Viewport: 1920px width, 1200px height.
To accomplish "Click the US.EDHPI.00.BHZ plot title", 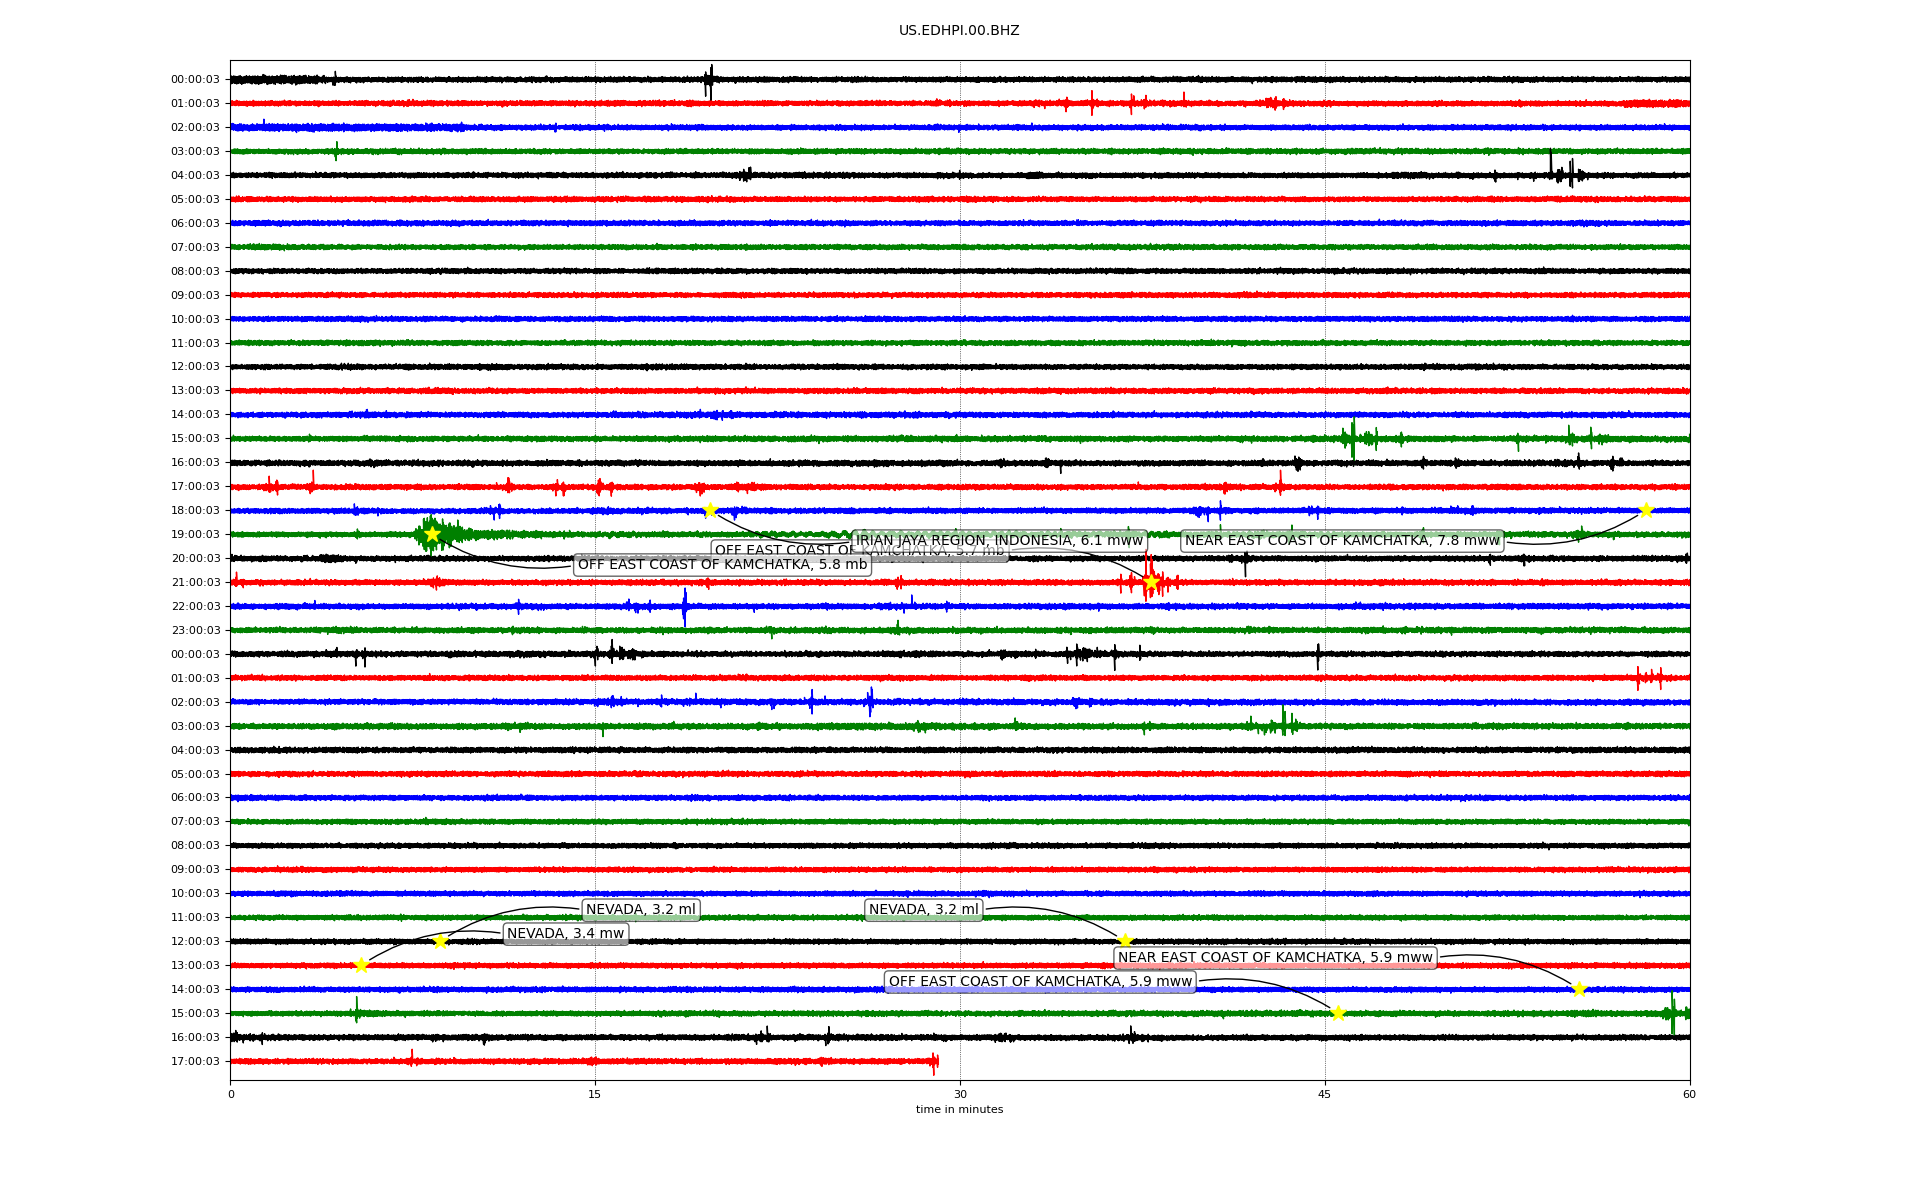I will click(959, 31).
